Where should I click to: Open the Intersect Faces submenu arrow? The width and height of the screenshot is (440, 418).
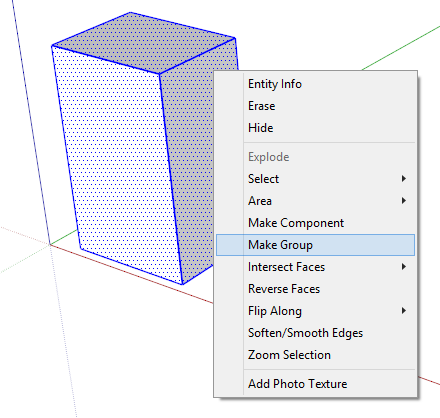pos(404,267)
